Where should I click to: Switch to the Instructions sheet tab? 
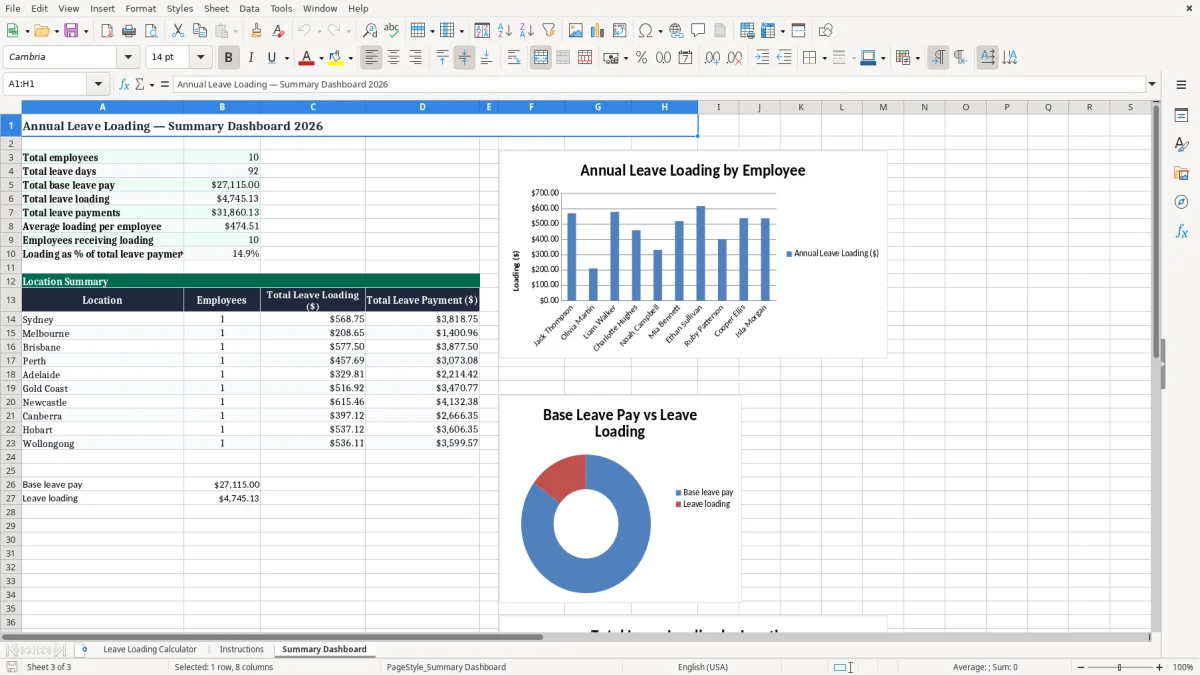point(242,649)
